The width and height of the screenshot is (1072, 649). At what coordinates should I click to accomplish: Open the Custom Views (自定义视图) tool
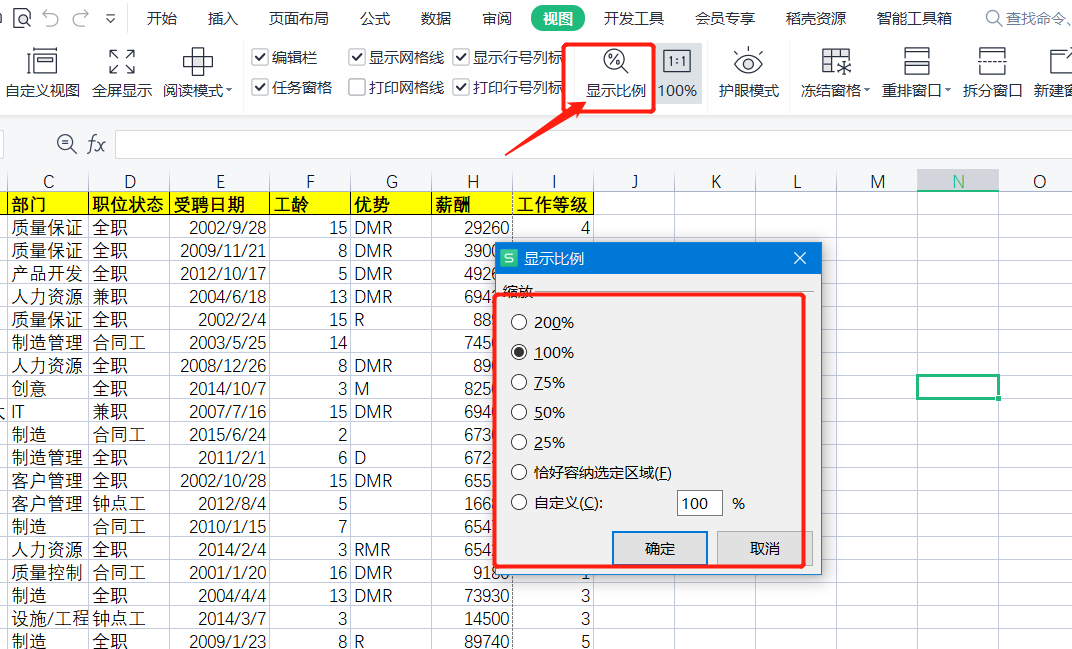(x=42, y=72)
